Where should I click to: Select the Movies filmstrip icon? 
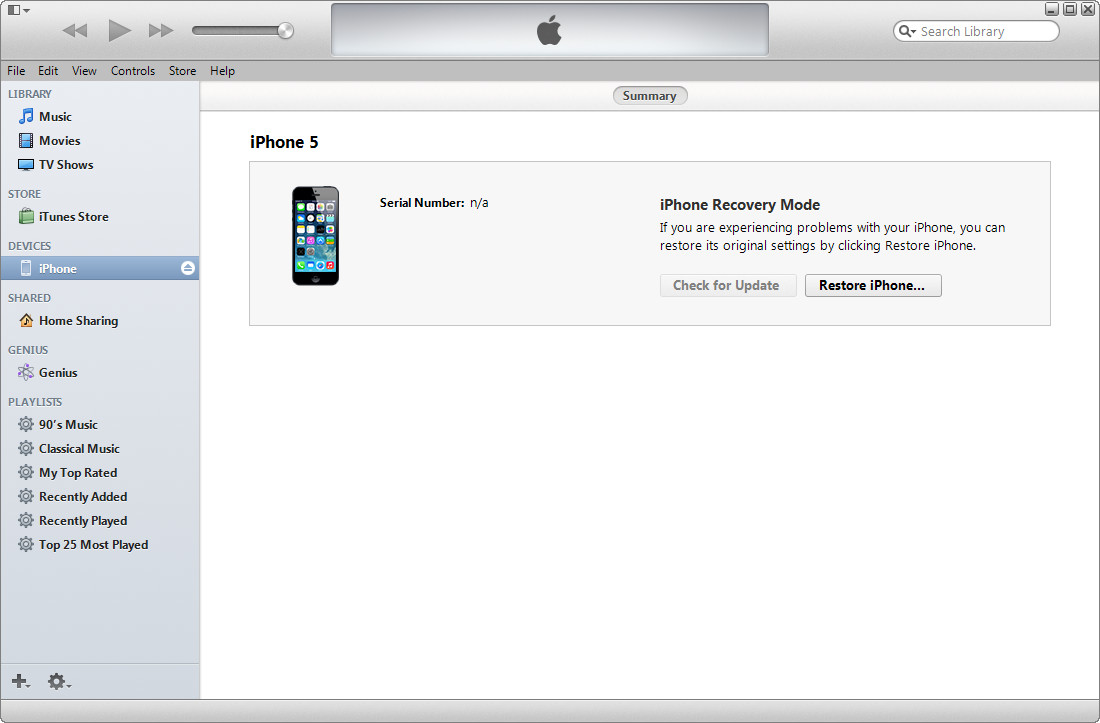pyautogui.click(x=26, y=140)
